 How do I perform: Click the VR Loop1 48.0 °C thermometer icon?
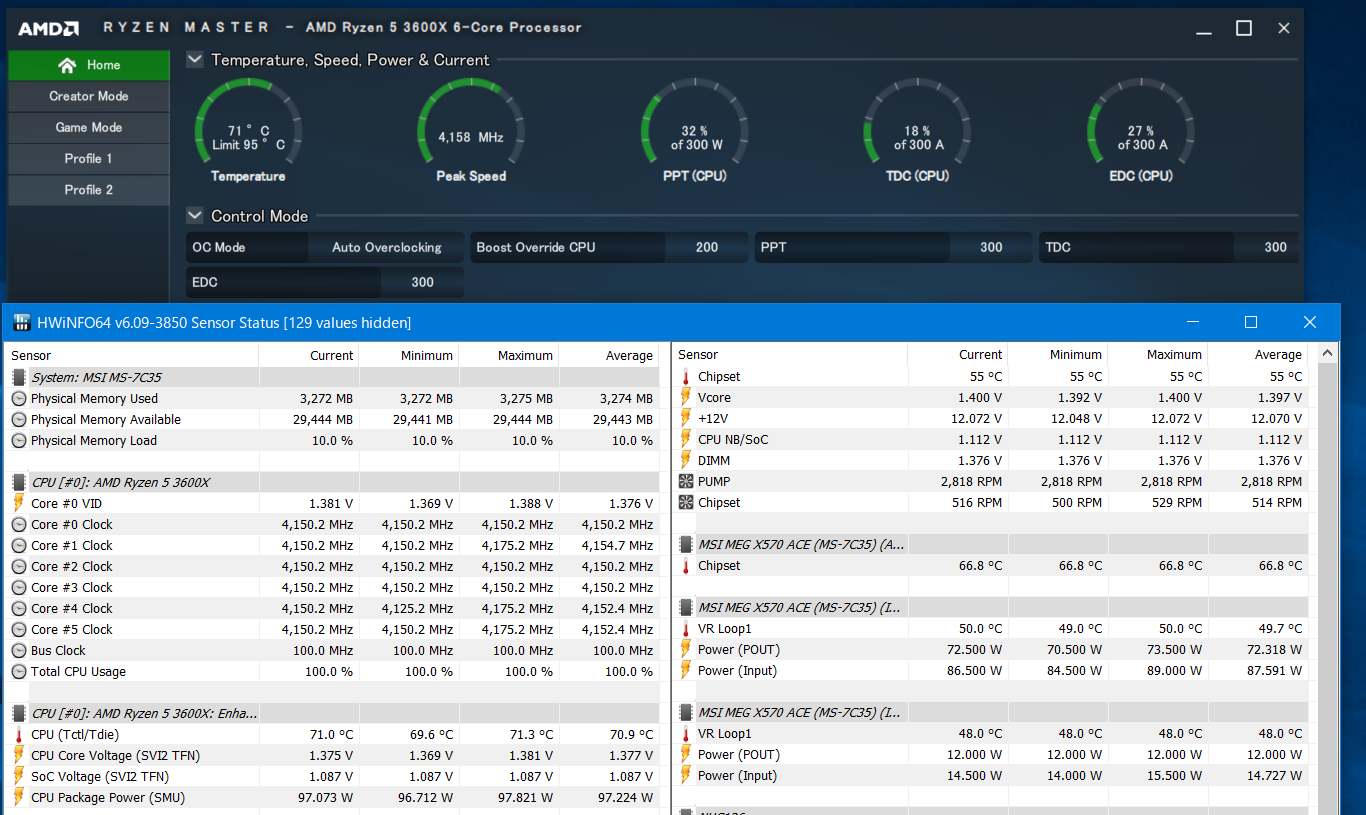point(685,733)
